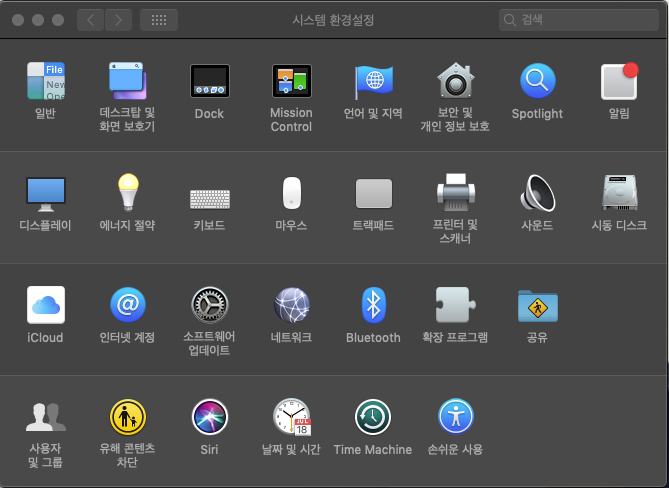The image size is (669, 488).
Task: Click the forward navigation arrow button
Action: (x=118, y=20)
